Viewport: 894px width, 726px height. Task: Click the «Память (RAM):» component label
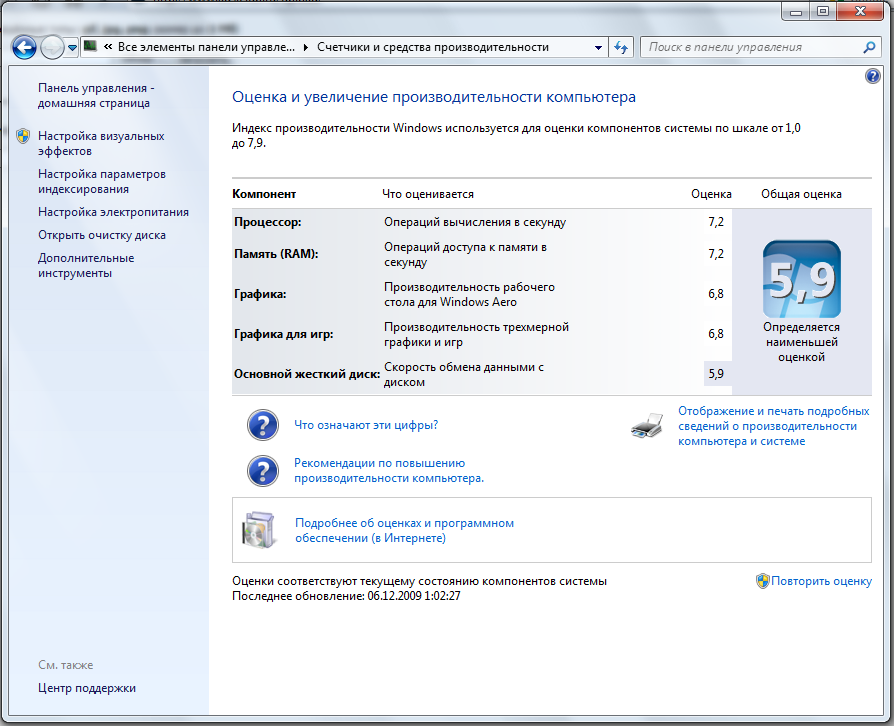click(276, 254)
